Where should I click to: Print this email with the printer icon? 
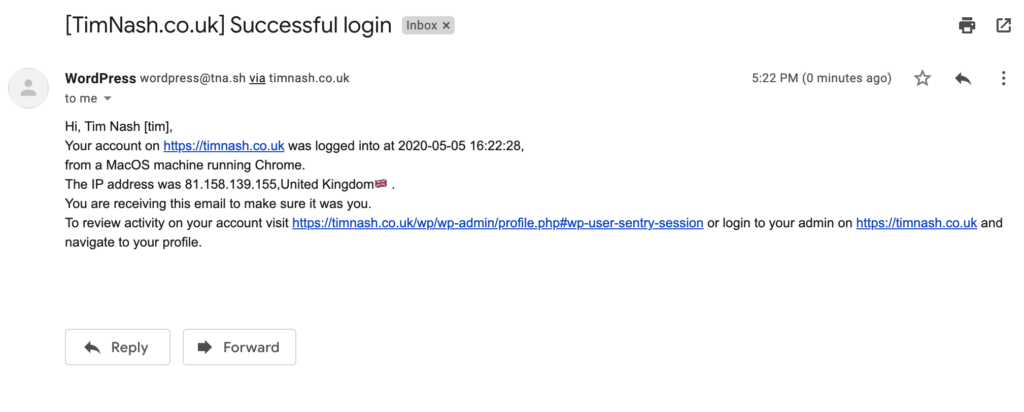(967, 25)
